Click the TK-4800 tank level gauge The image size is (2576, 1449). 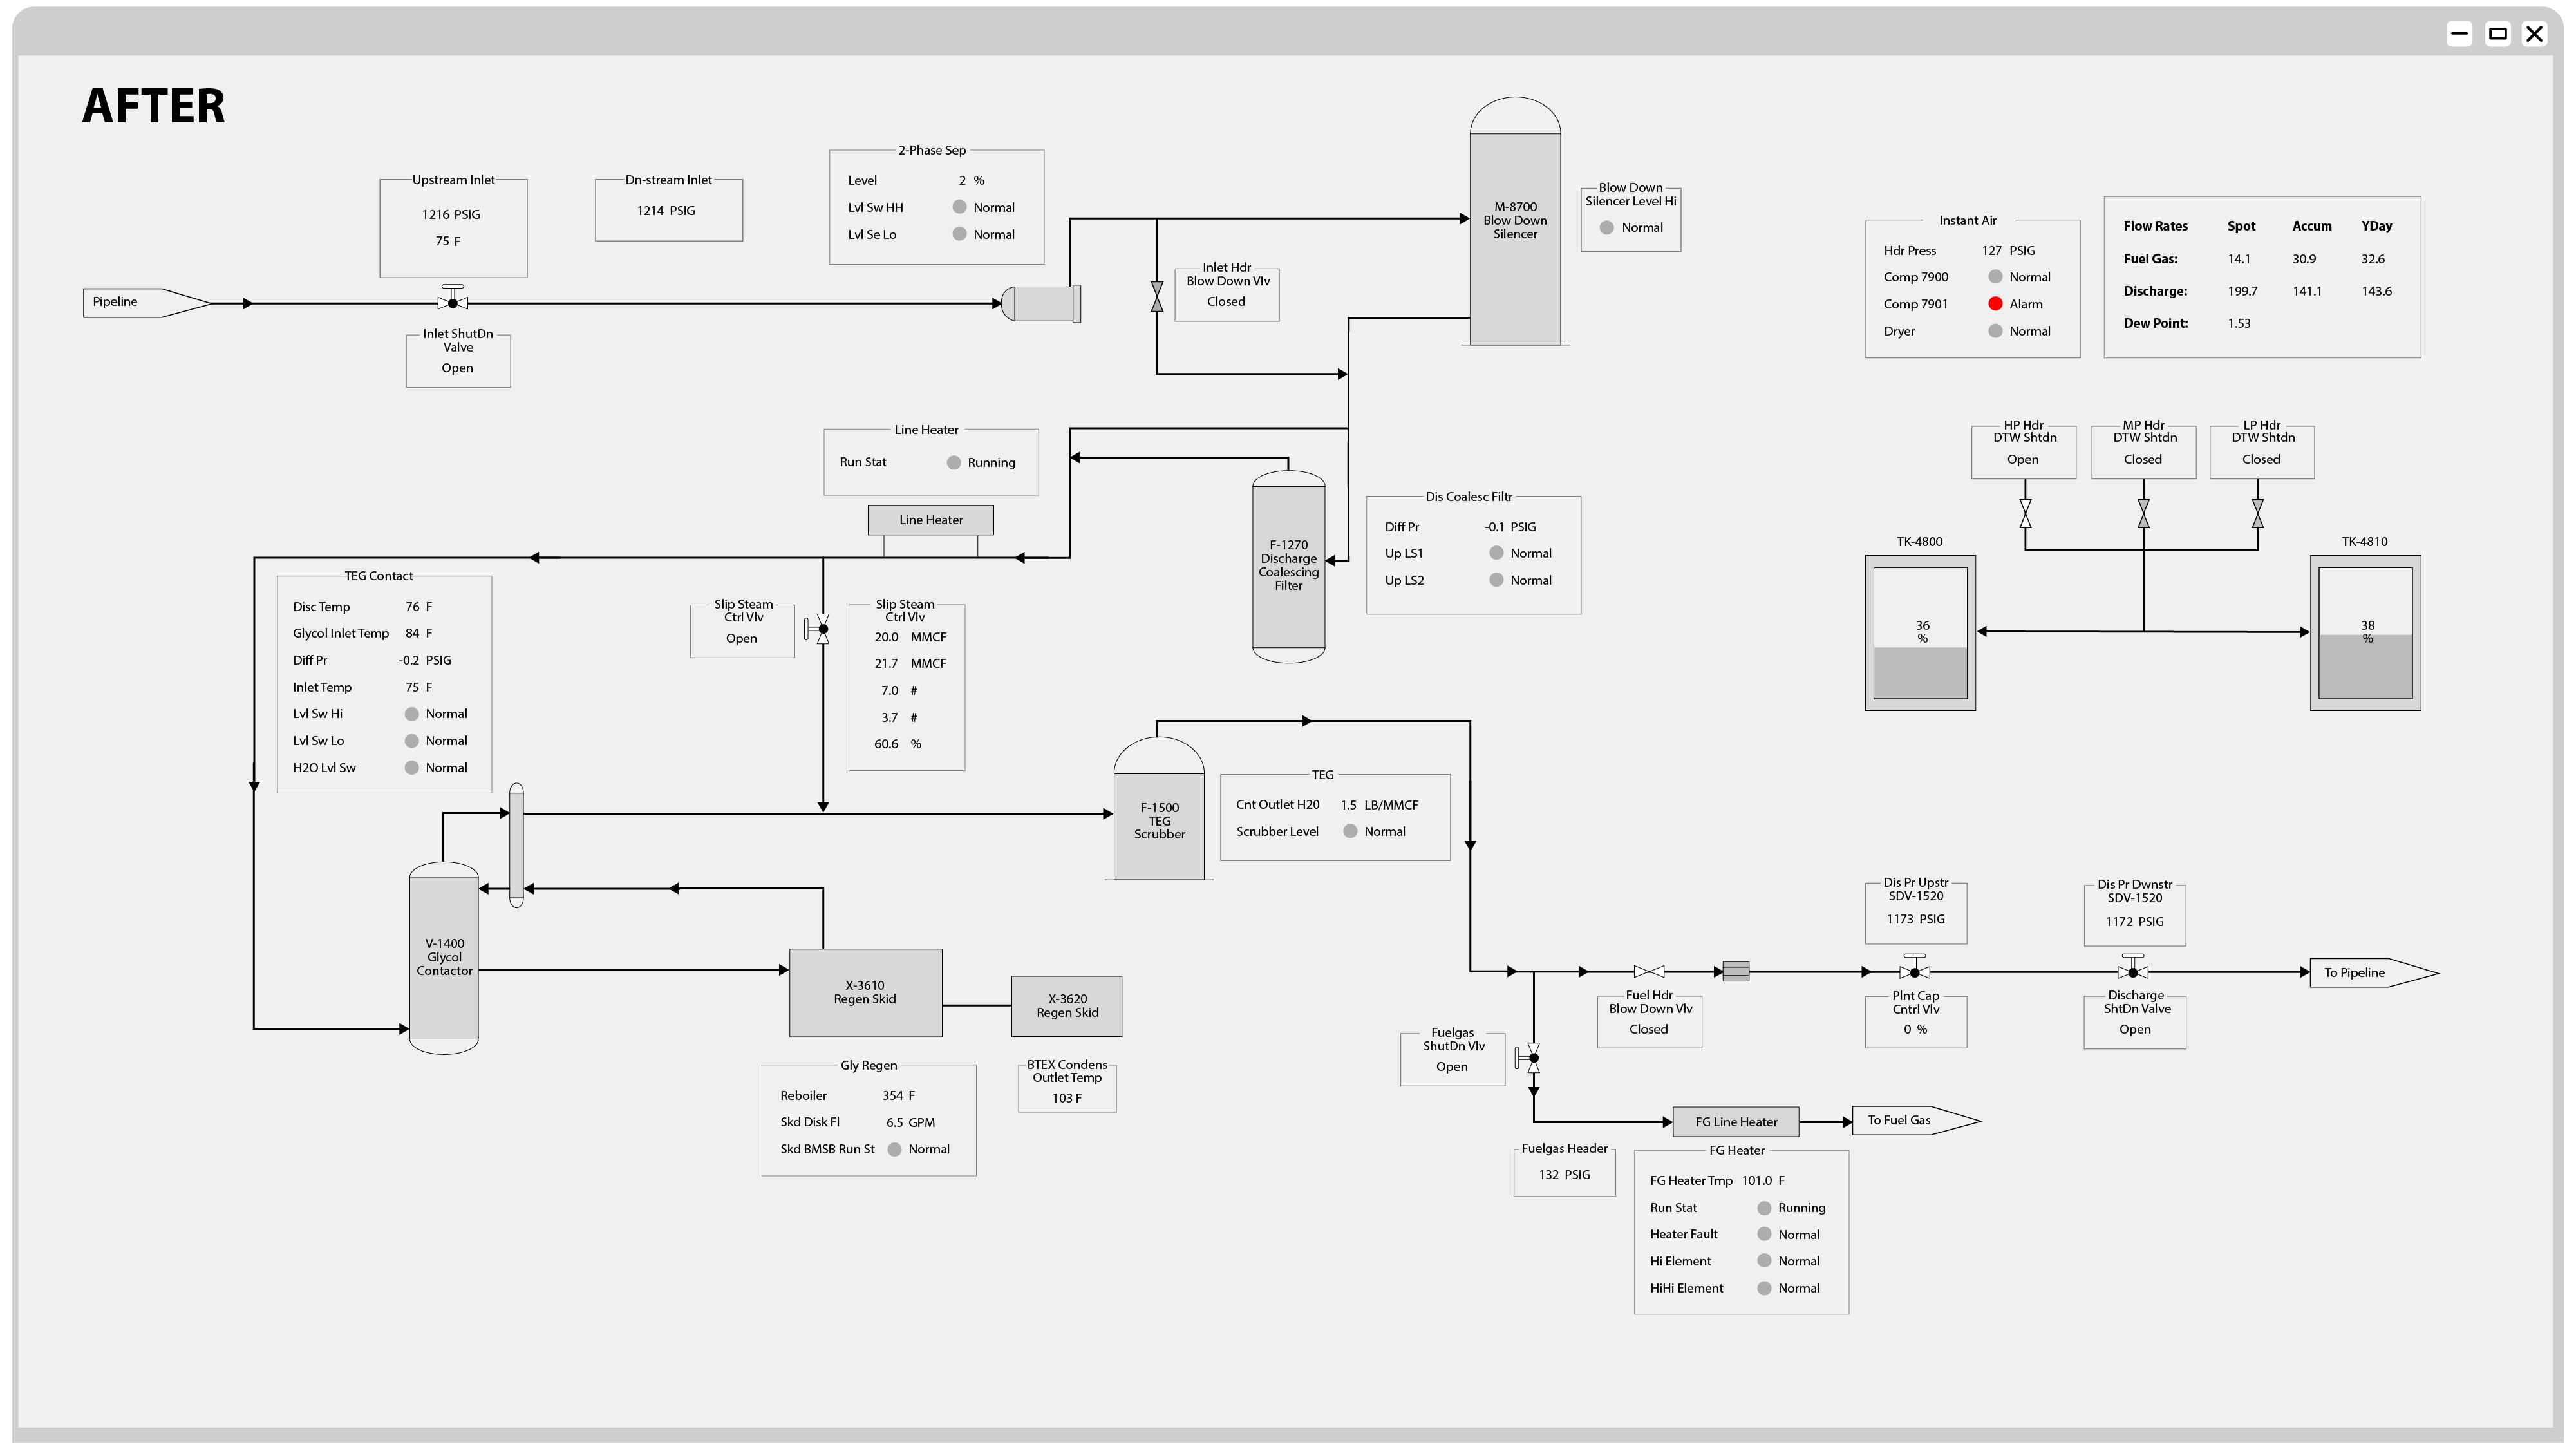pos(1920,633)
